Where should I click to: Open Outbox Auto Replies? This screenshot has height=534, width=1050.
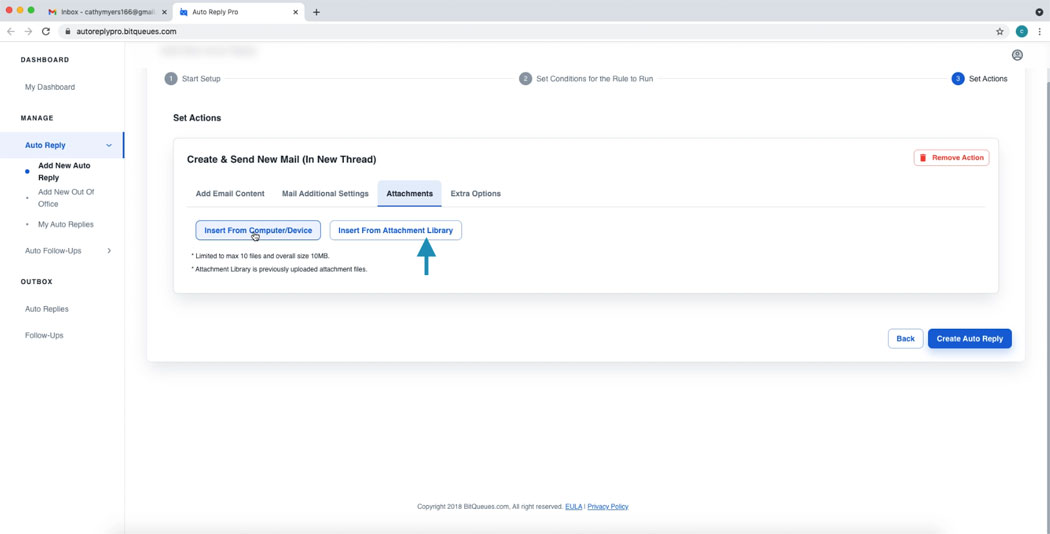pos(47,309)
